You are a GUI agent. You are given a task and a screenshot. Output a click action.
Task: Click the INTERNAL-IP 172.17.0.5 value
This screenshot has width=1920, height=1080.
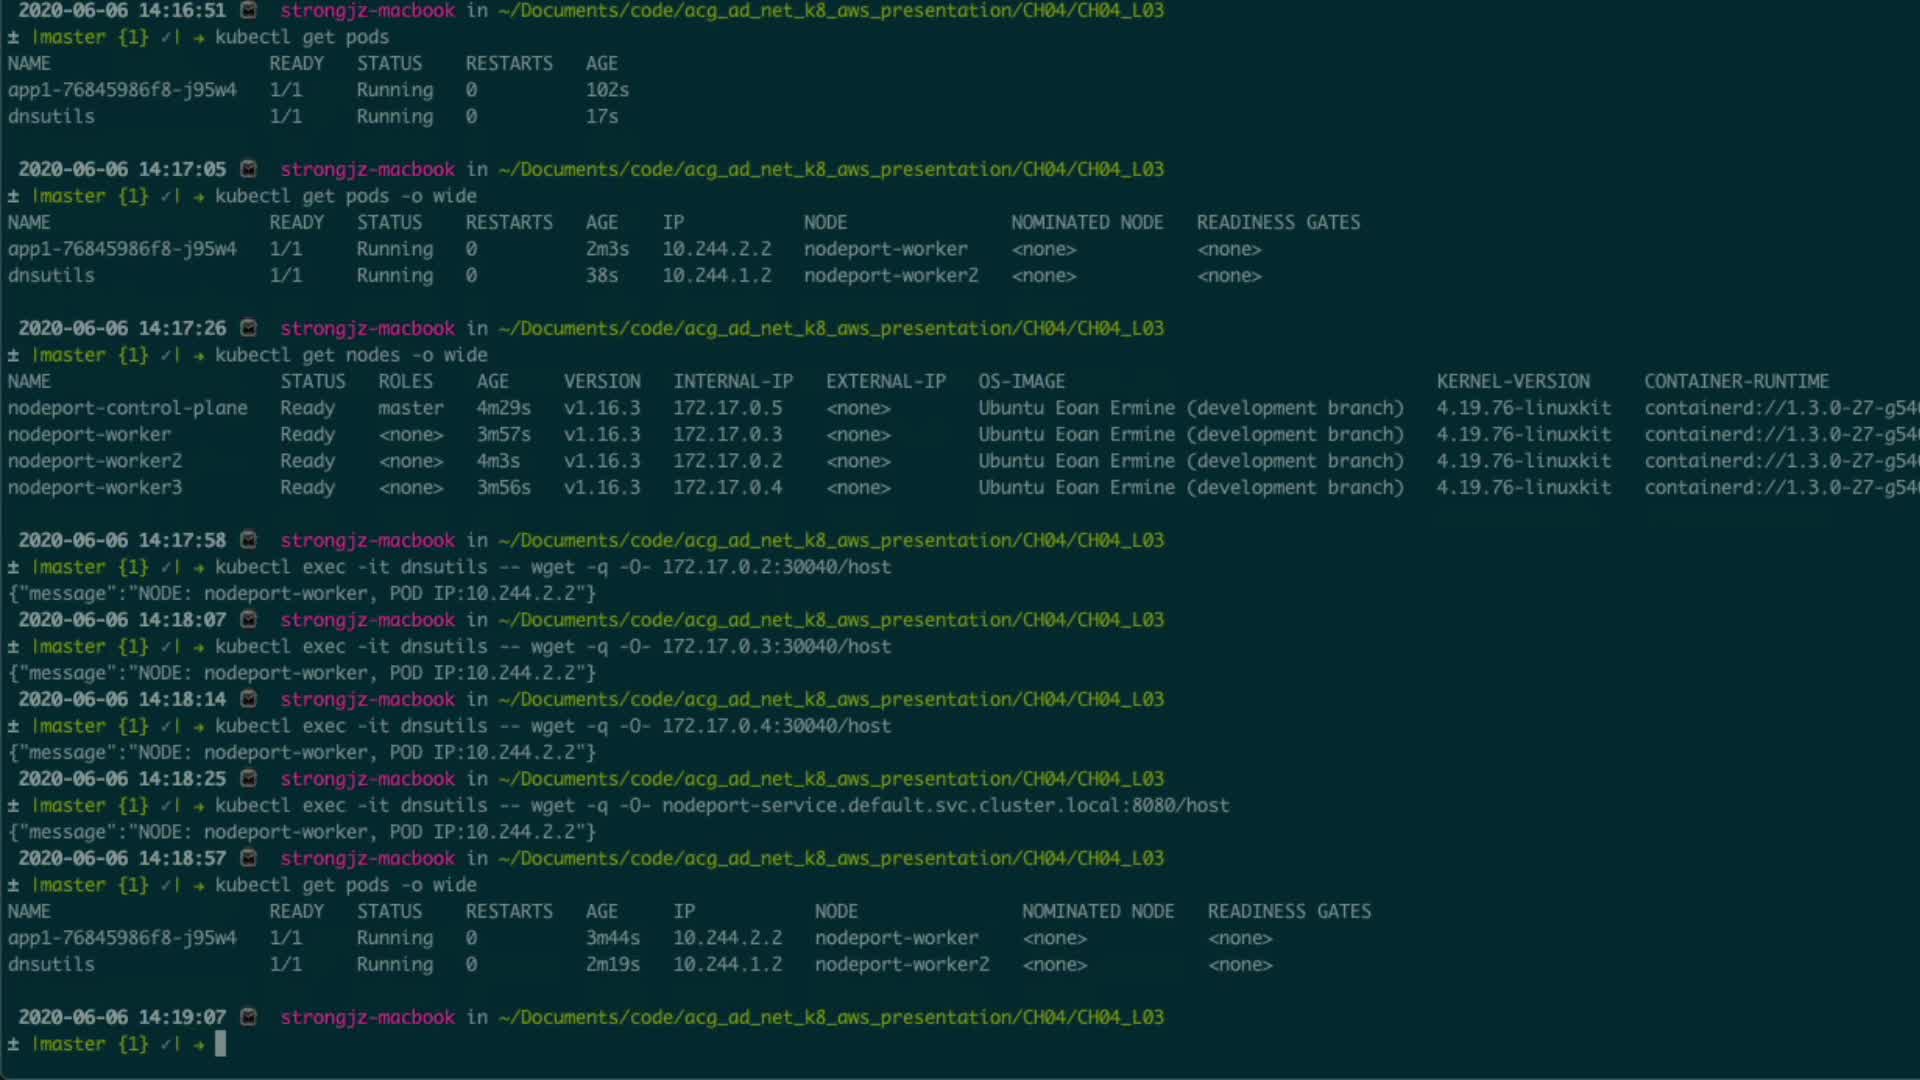(x=727, y=408)
